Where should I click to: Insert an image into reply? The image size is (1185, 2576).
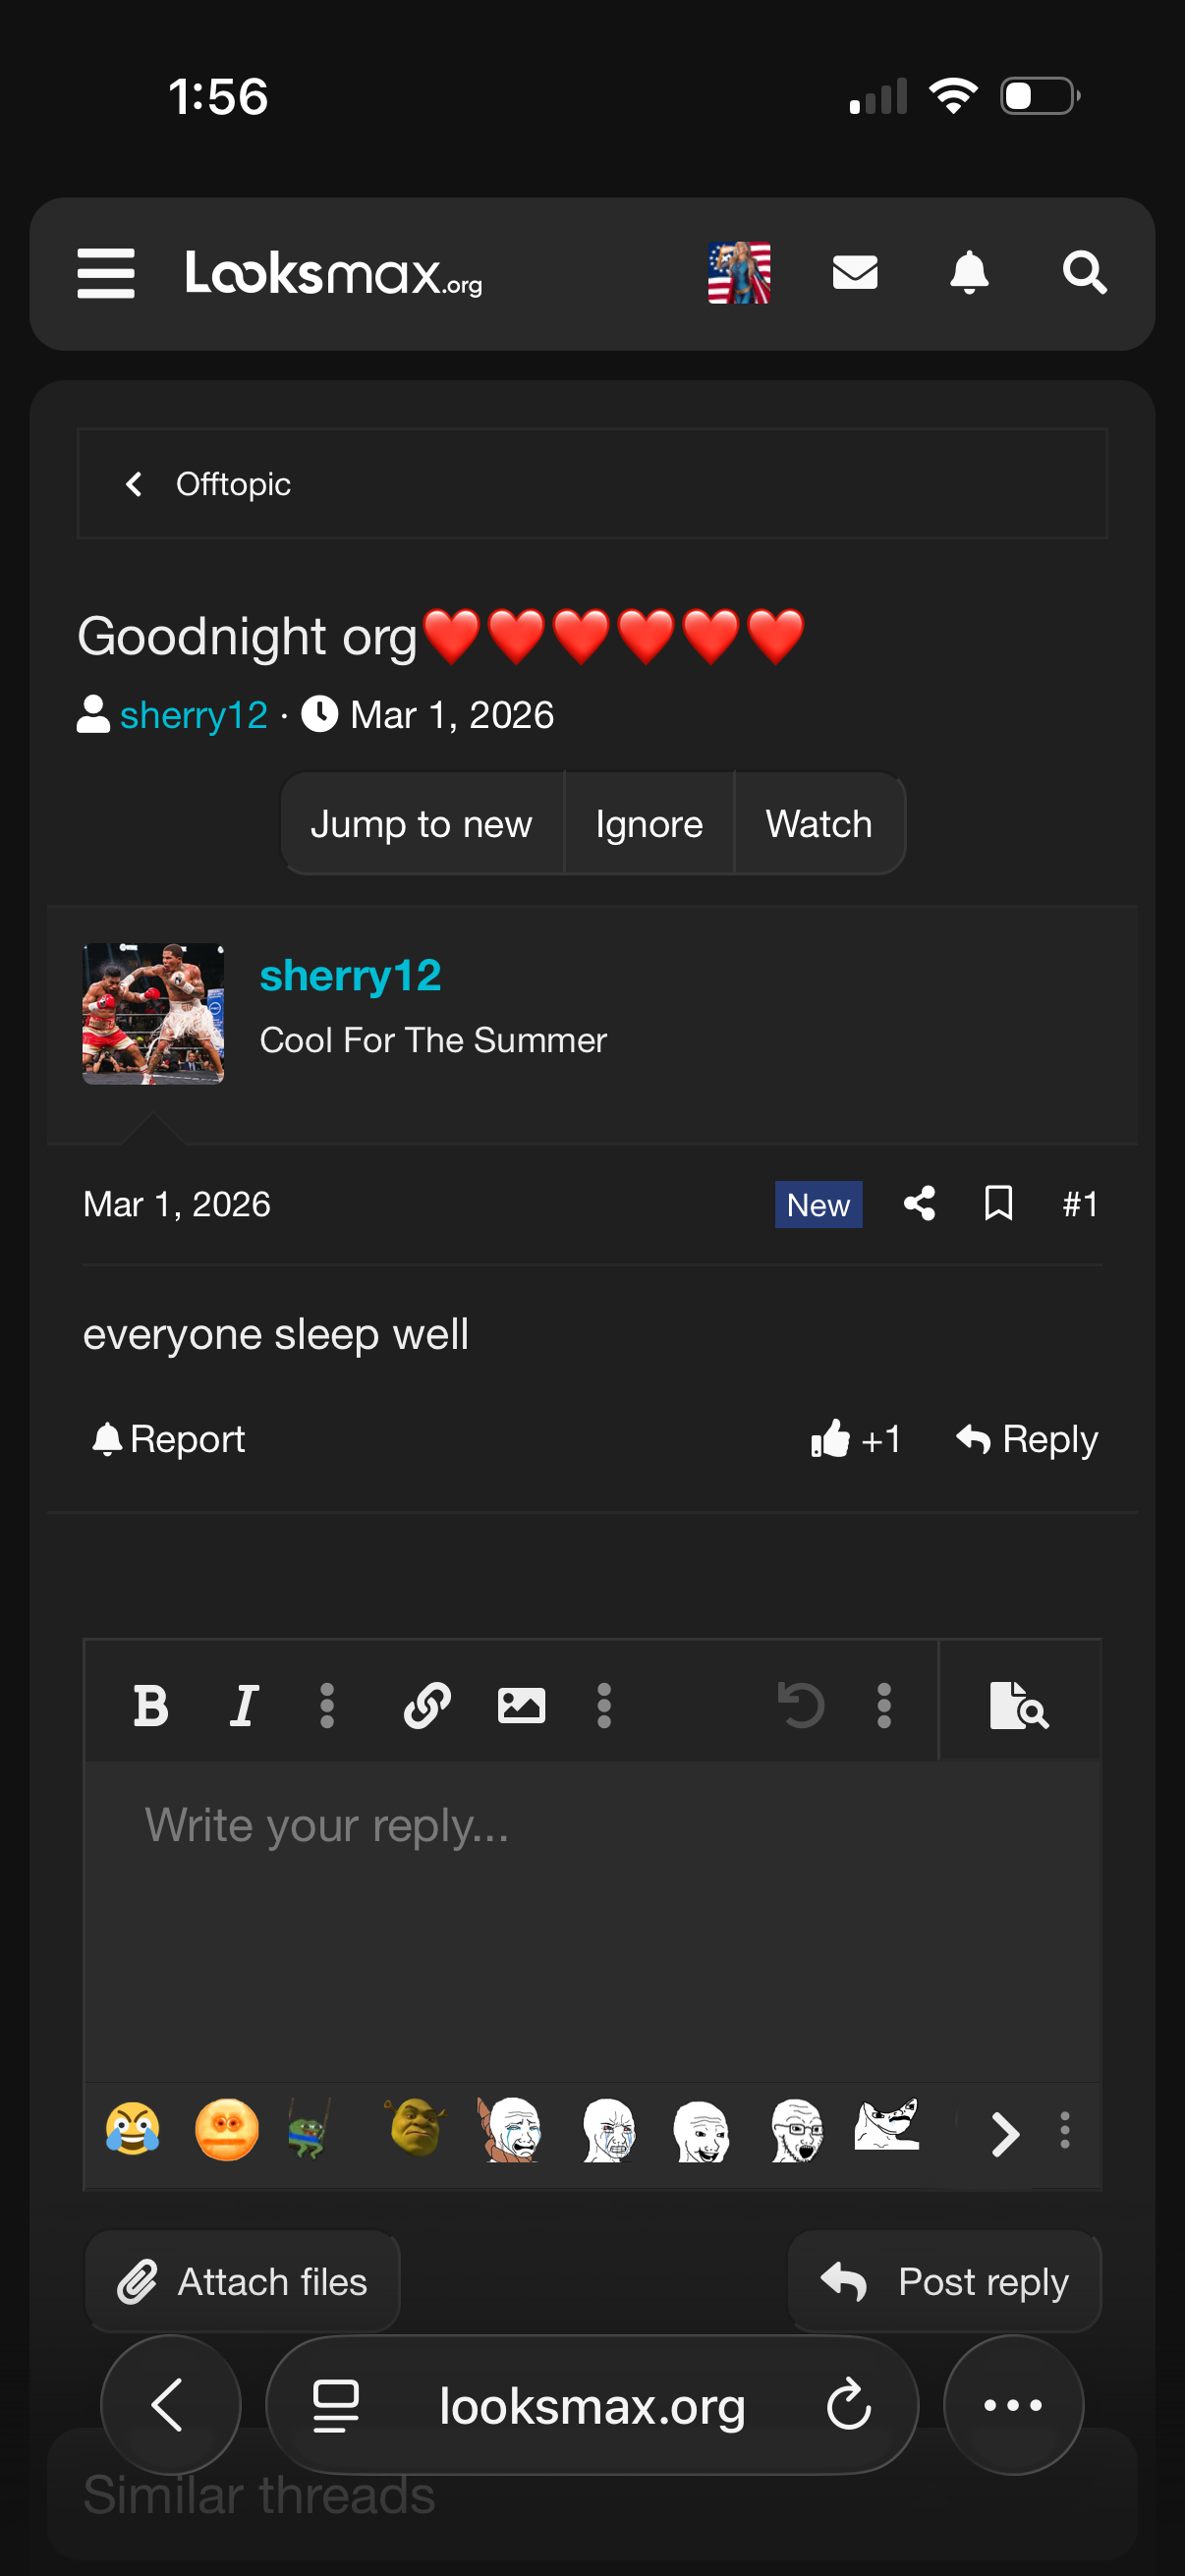coord(521,1705)
